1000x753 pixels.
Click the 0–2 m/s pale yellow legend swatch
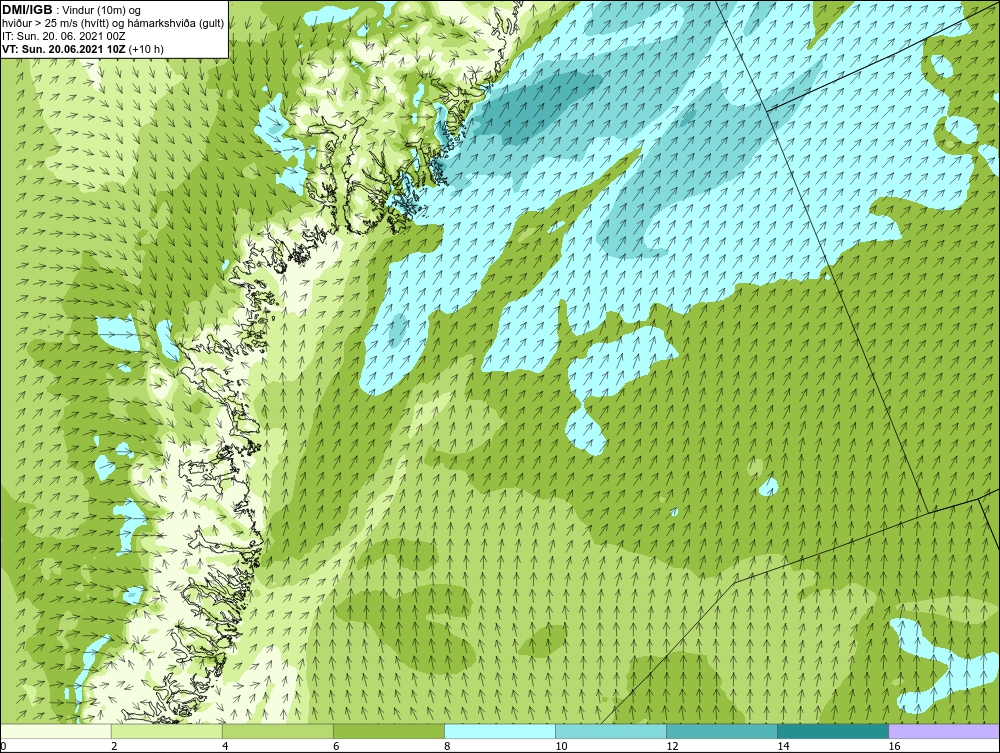[55, 731]
